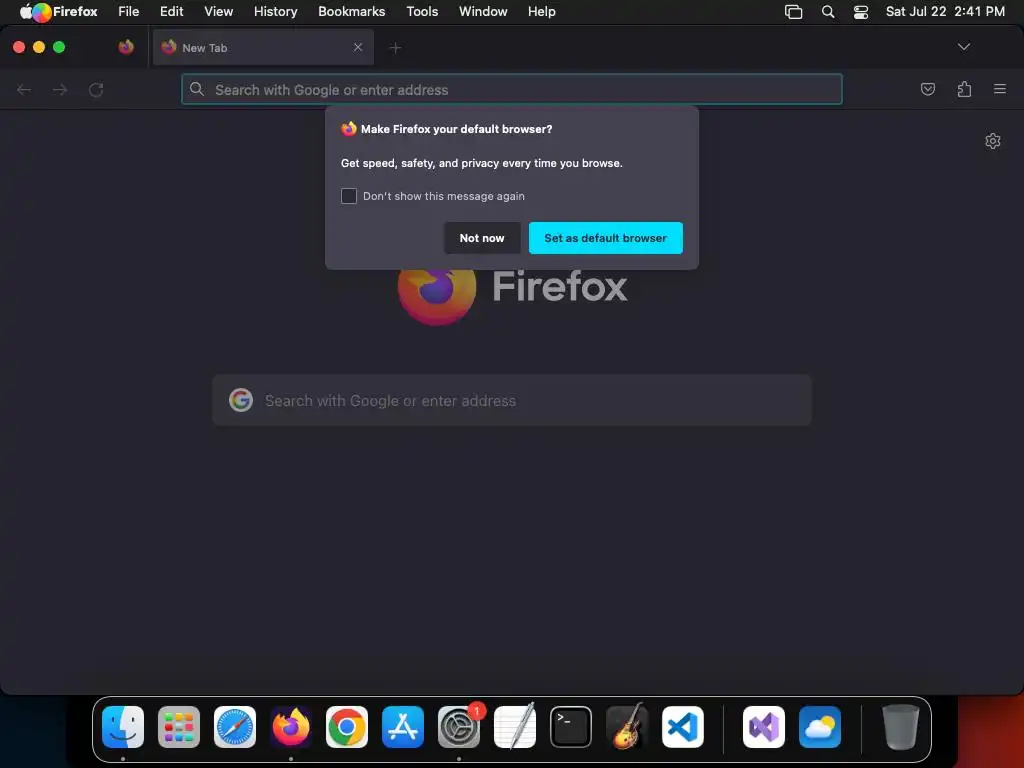Open App Store from the Dock
The width and height of the screenshot is (1024, 768).
[403, 727]
